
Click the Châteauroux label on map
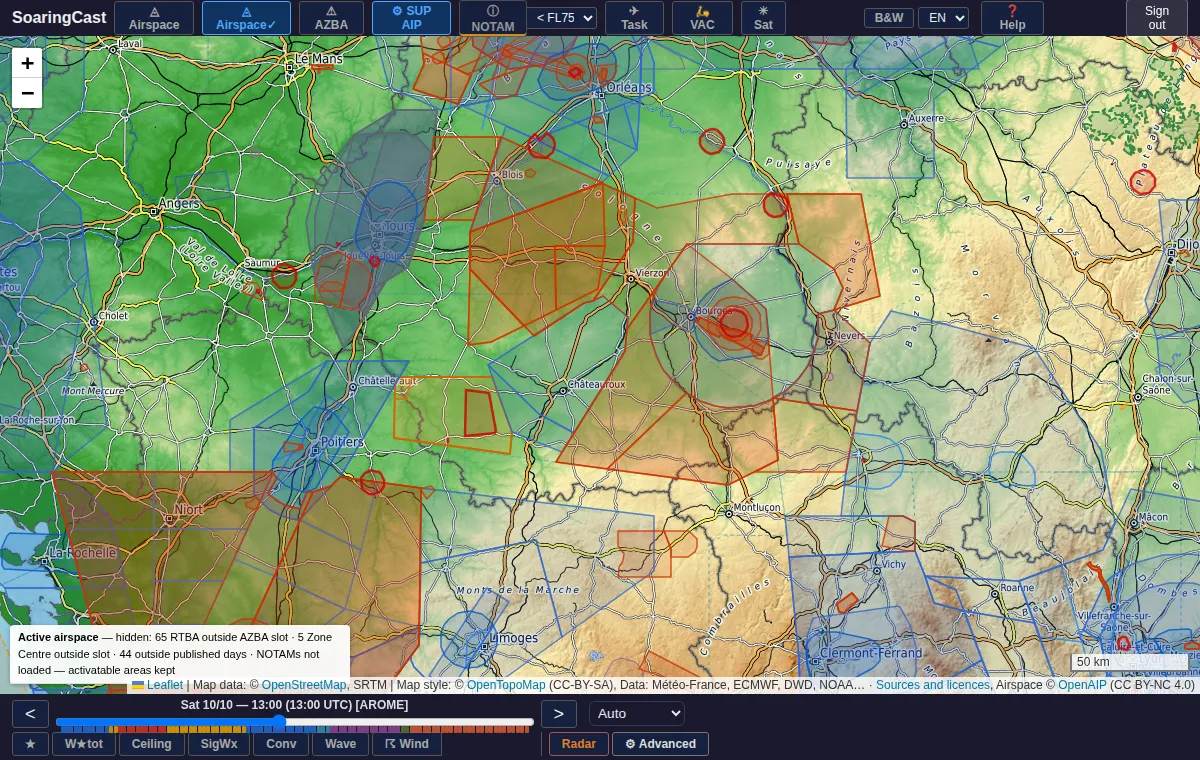(x=596, y=384)
